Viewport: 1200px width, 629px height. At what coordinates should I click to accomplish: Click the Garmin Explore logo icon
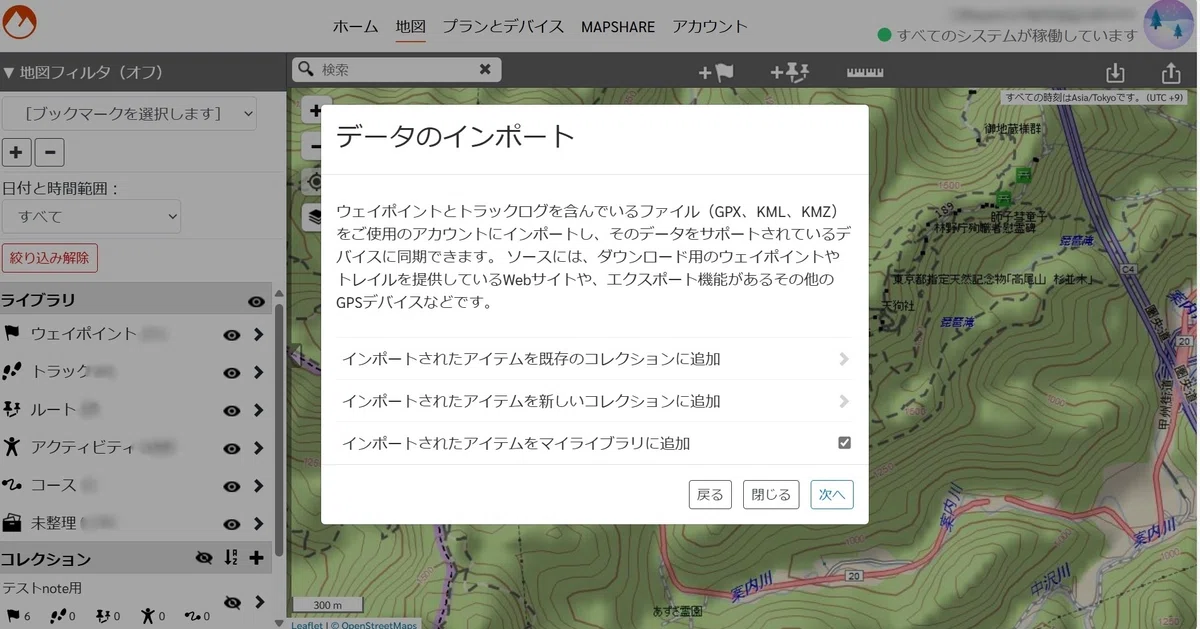tap(20, 22)
